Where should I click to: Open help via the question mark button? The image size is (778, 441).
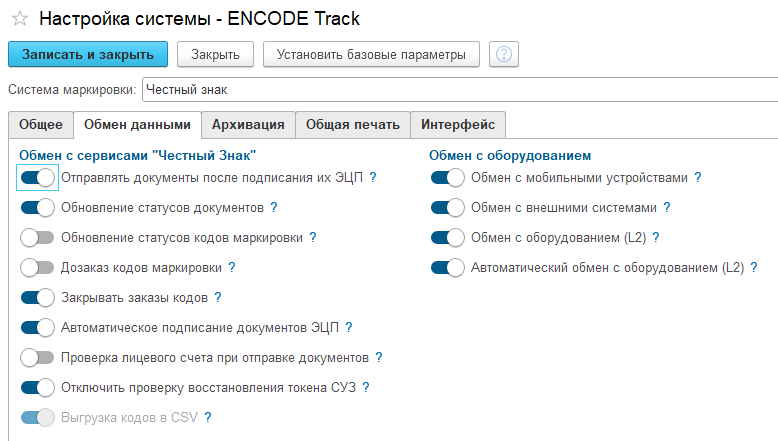click(503, 54)
